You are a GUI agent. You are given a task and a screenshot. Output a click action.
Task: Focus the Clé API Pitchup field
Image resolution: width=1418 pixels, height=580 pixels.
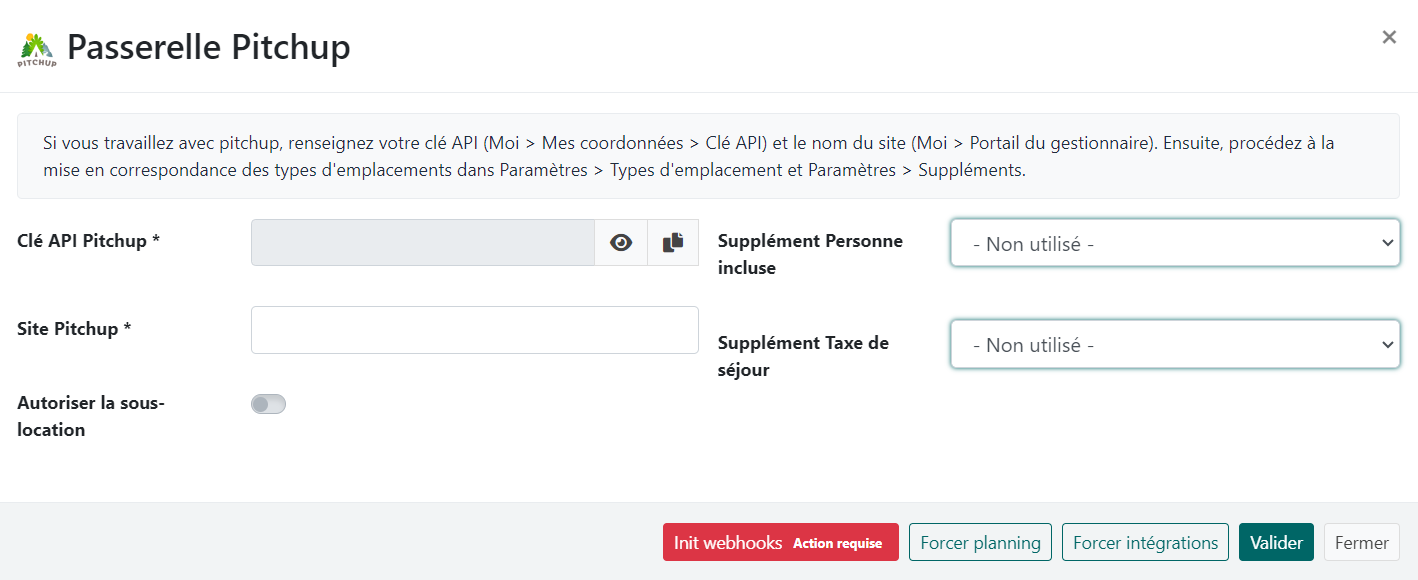pos(422,243)
